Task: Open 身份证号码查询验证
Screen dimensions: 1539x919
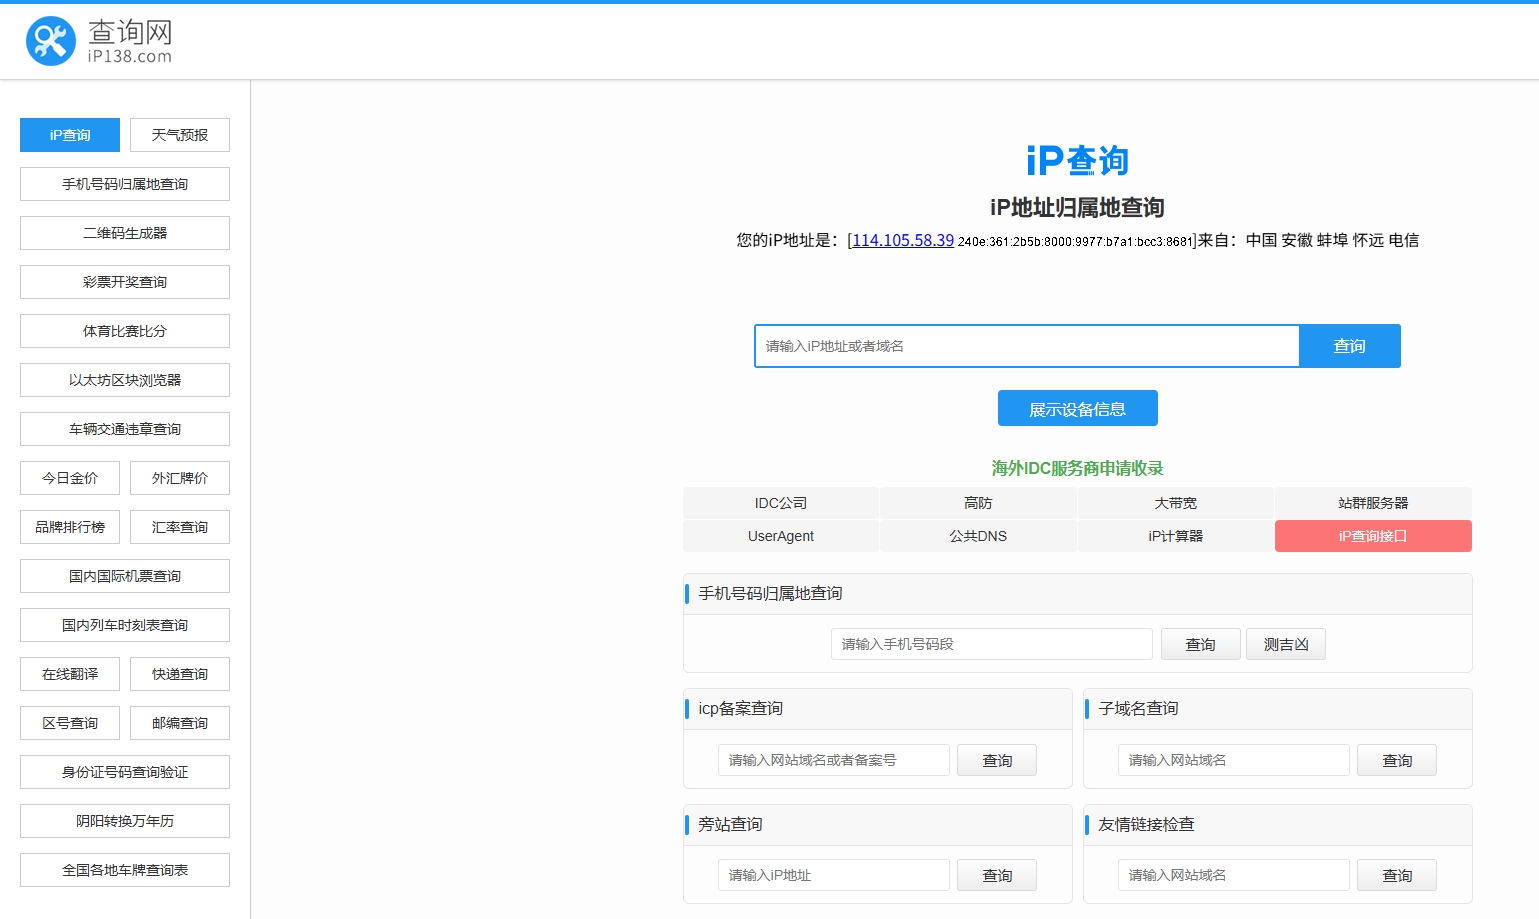Action: tap(125, 772)
